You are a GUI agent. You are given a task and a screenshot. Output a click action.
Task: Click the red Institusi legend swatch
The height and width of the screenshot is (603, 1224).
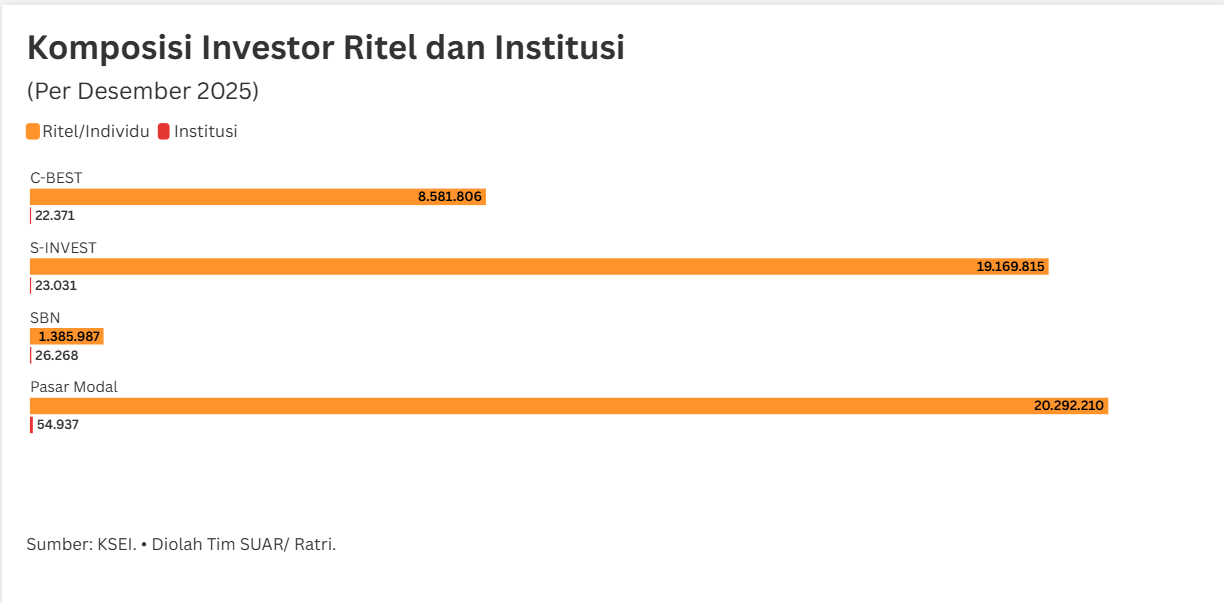tap(164, 131)
